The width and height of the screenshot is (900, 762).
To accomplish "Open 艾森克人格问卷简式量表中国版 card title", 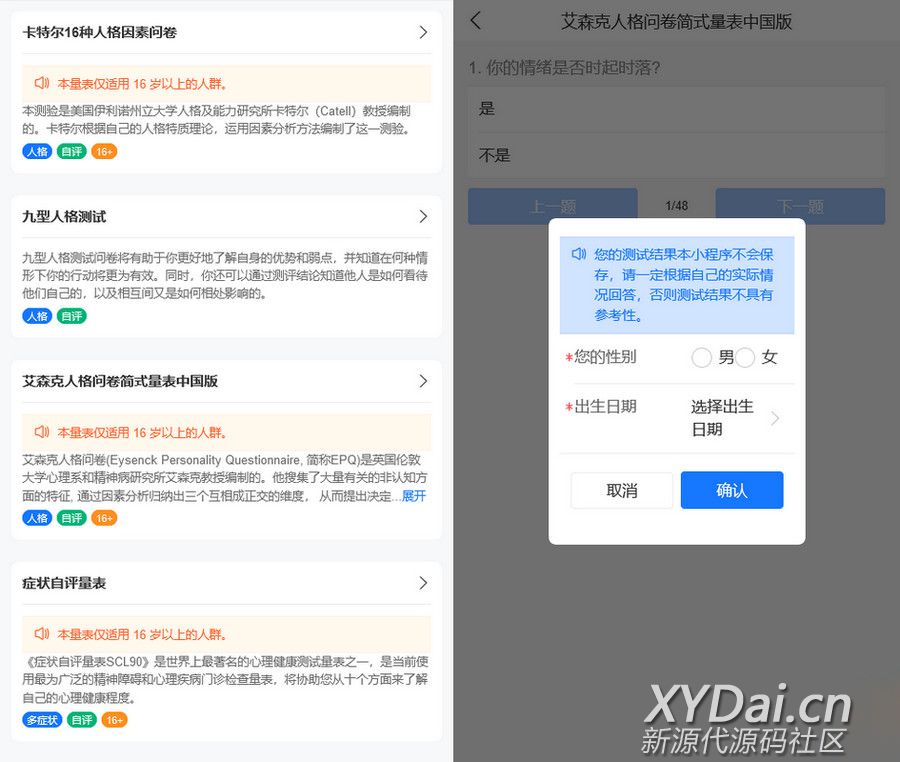I will pos(120,381).
